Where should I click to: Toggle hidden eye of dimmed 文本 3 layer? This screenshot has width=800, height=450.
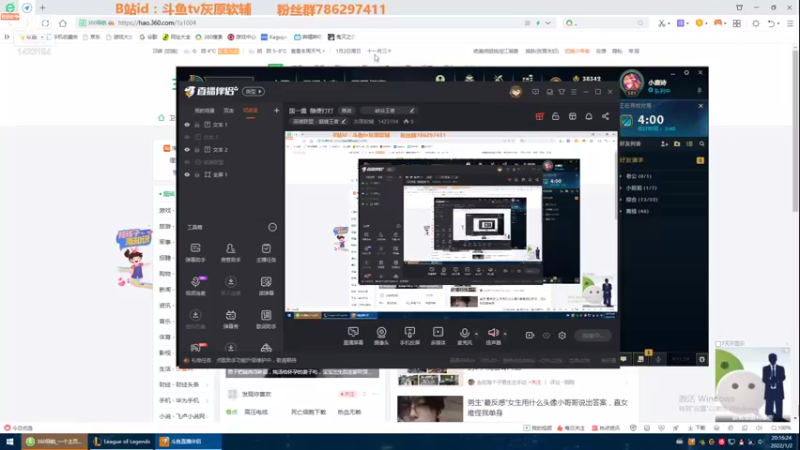tap(187, 137)
